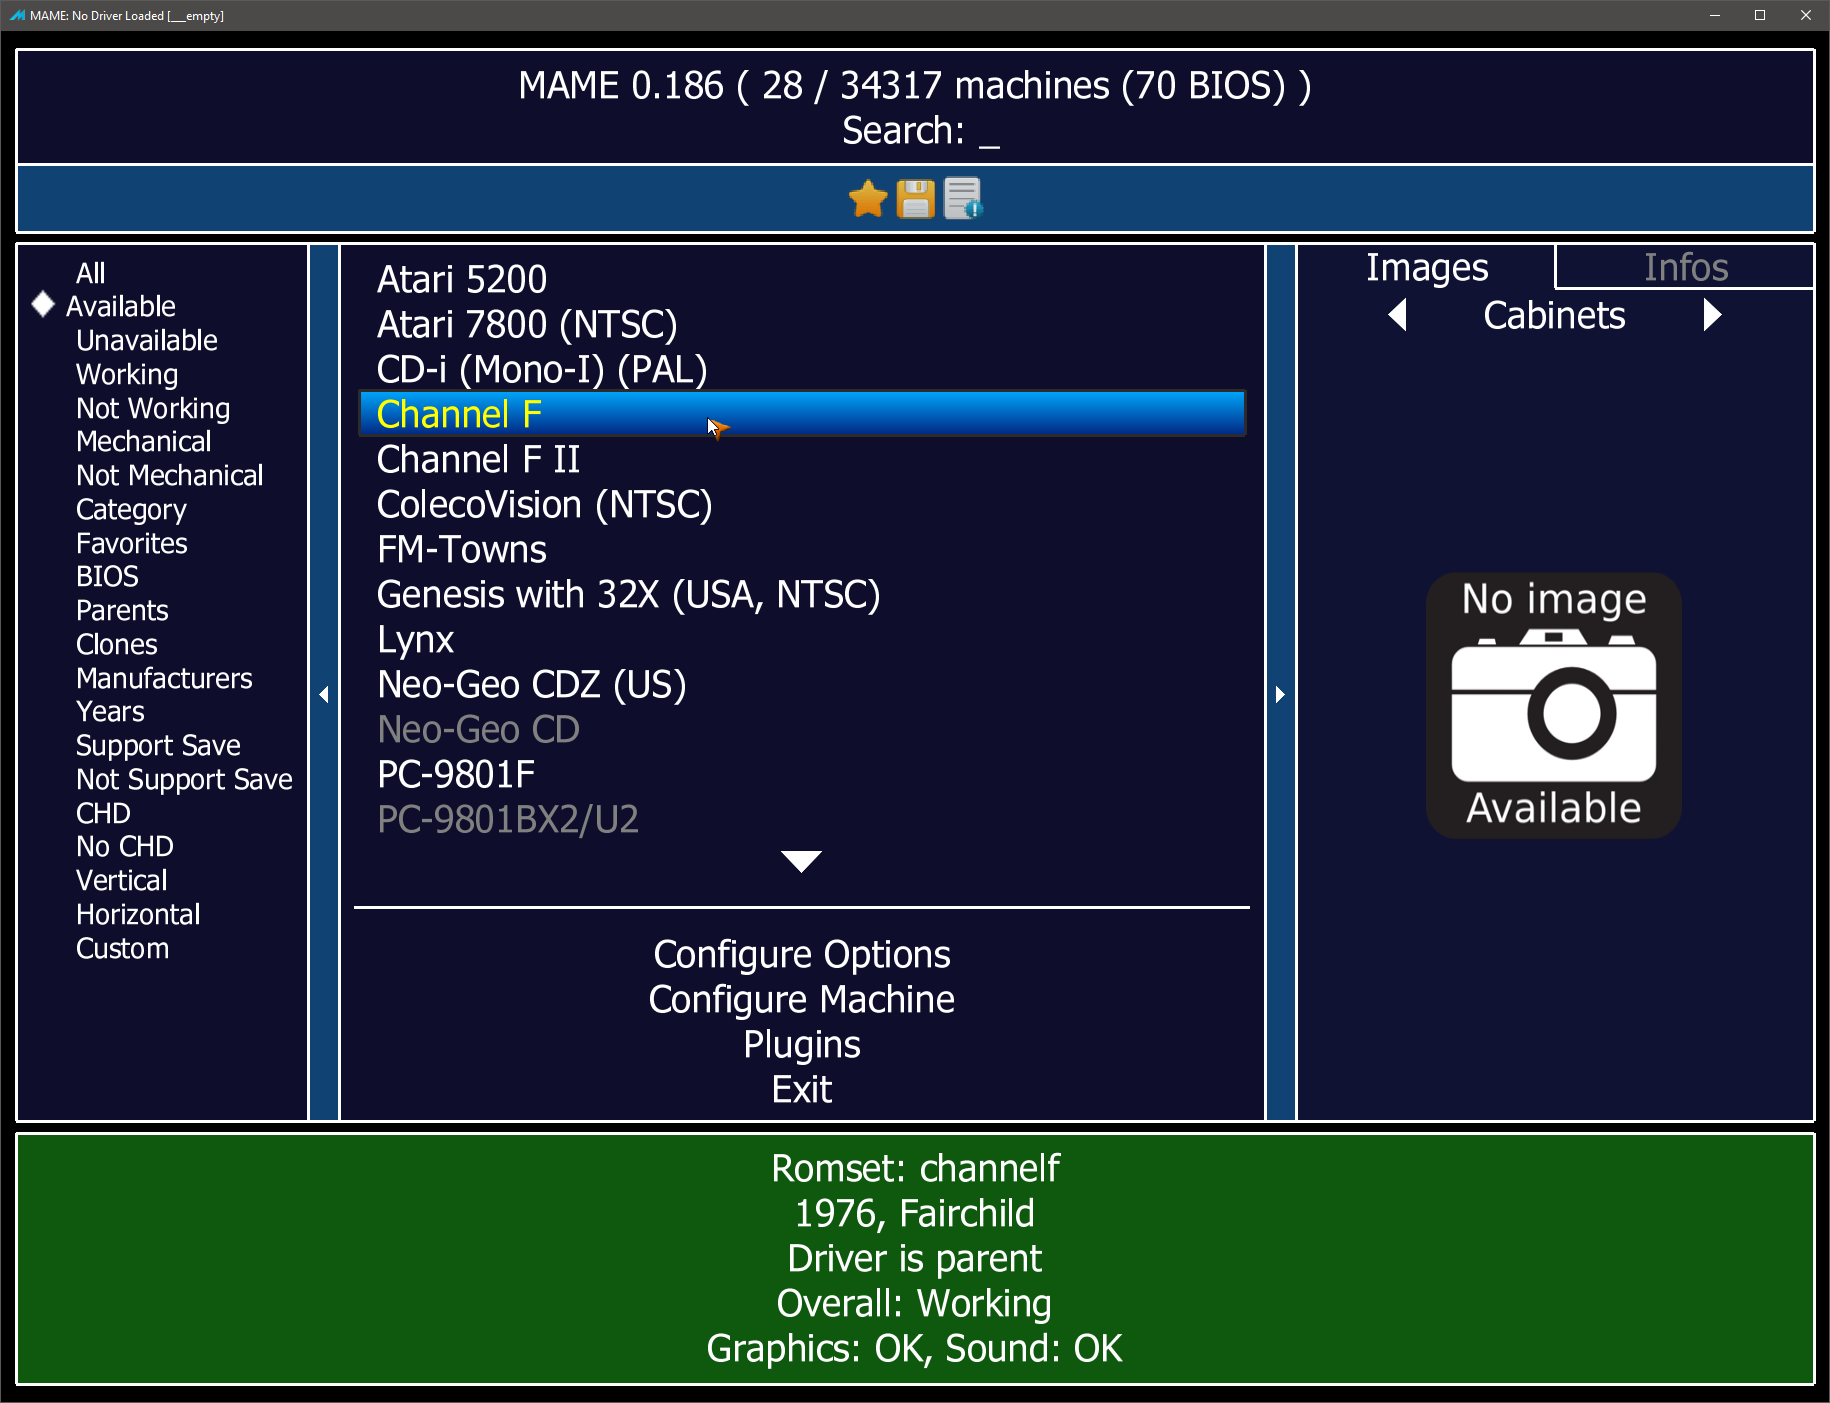
Task: Click the floppy disk save icon
Action: pyautogui.click(x=915, y=198)
